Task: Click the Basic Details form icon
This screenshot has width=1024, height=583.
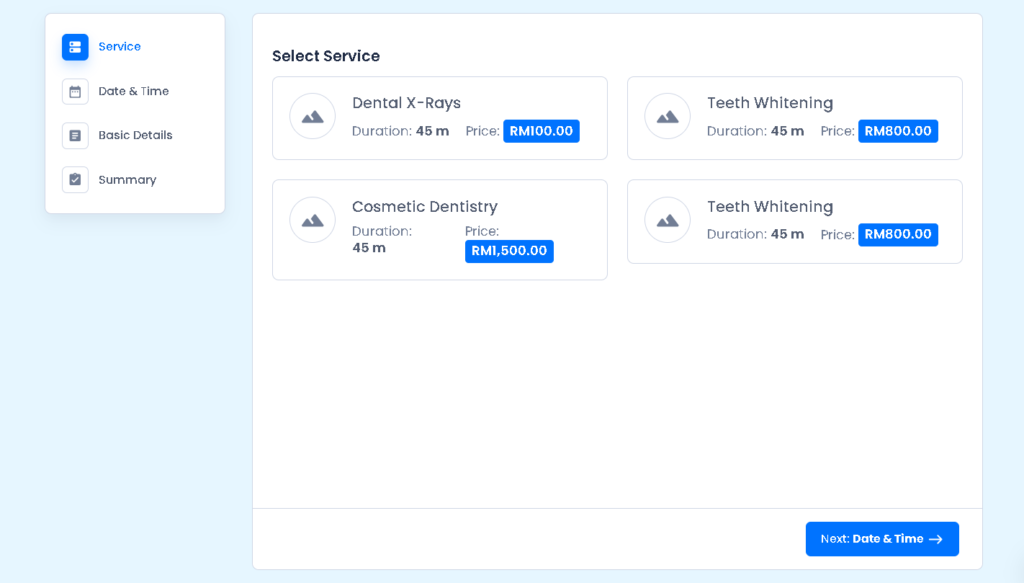Action: pos(75,135)
